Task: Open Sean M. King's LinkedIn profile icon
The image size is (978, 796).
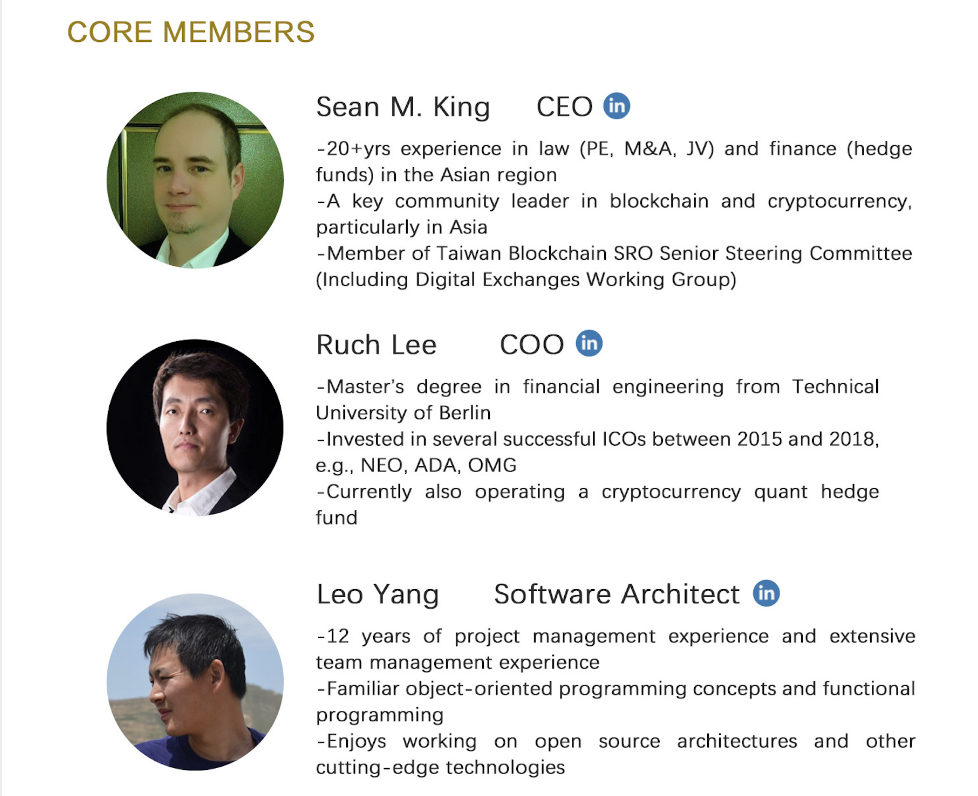Action: point(616,106)
